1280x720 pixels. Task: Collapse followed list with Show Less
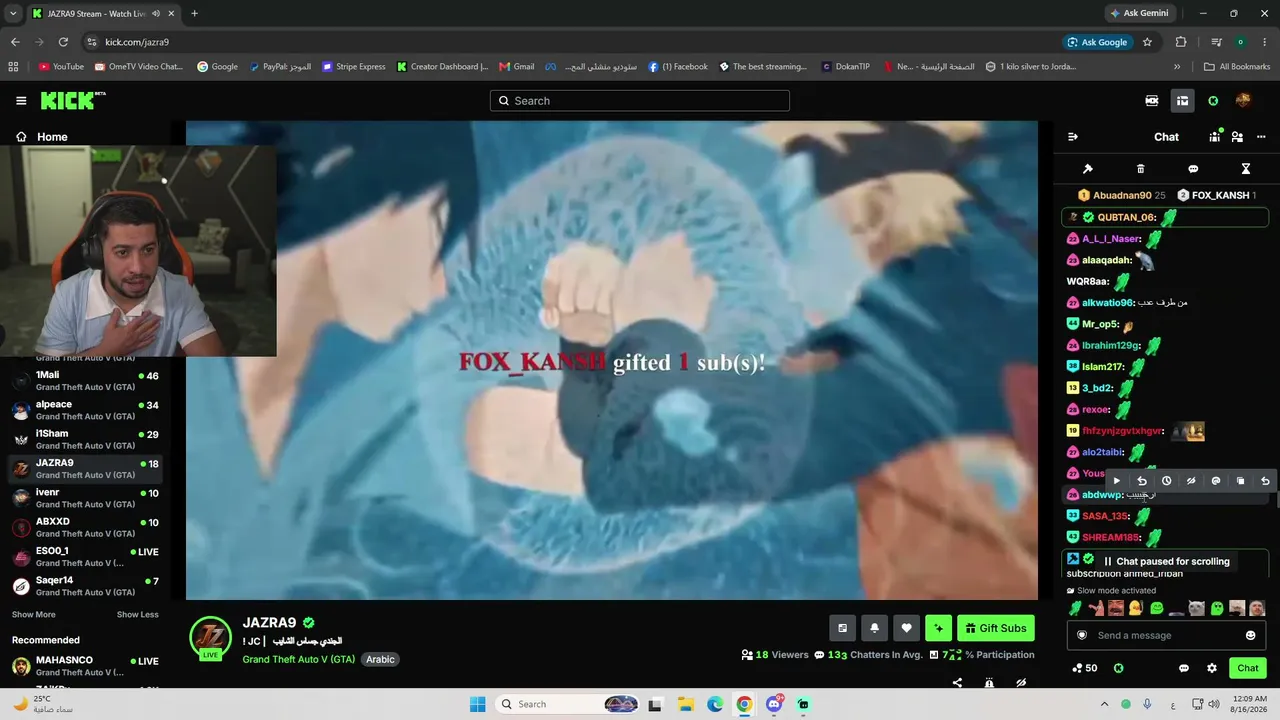point(138,614)
